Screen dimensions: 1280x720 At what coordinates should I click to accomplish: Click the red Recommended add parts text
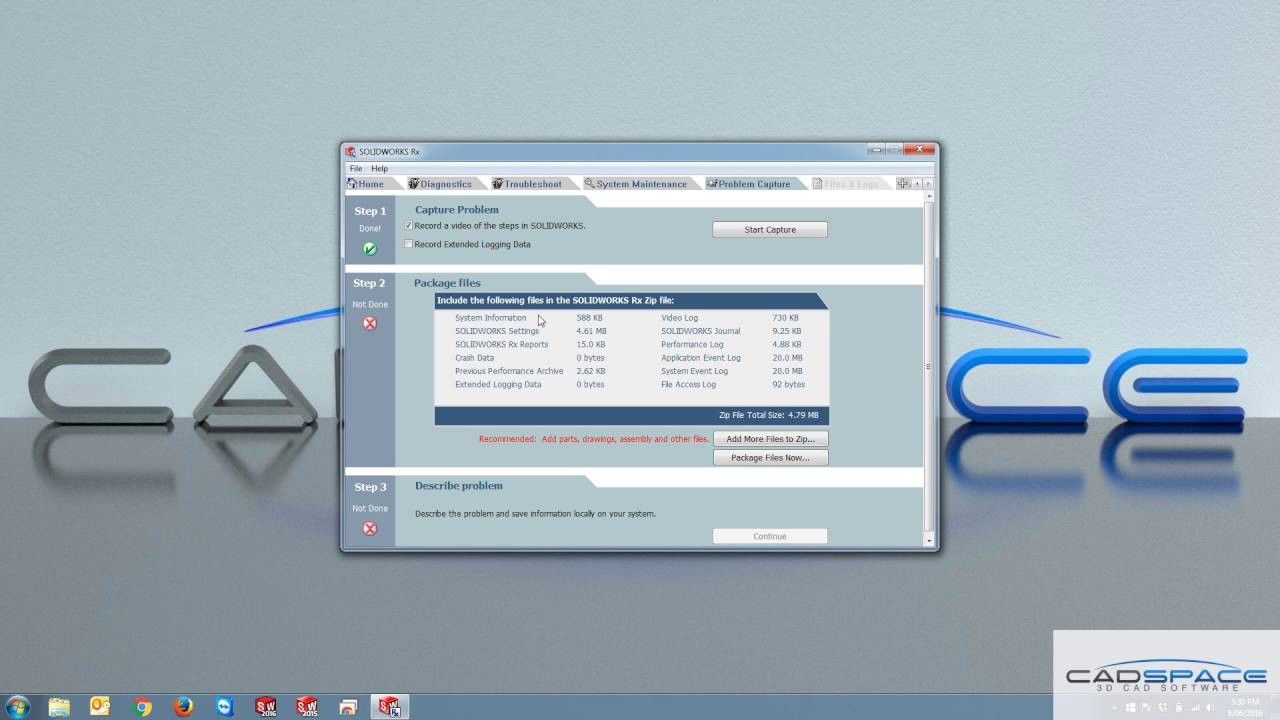[593, 439]
